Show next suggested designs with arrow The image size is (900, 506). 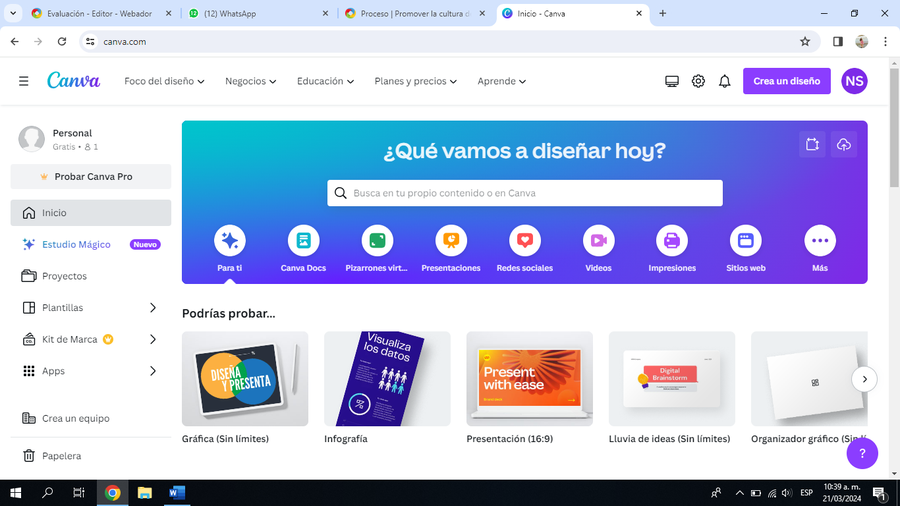(x=864, y=379)
